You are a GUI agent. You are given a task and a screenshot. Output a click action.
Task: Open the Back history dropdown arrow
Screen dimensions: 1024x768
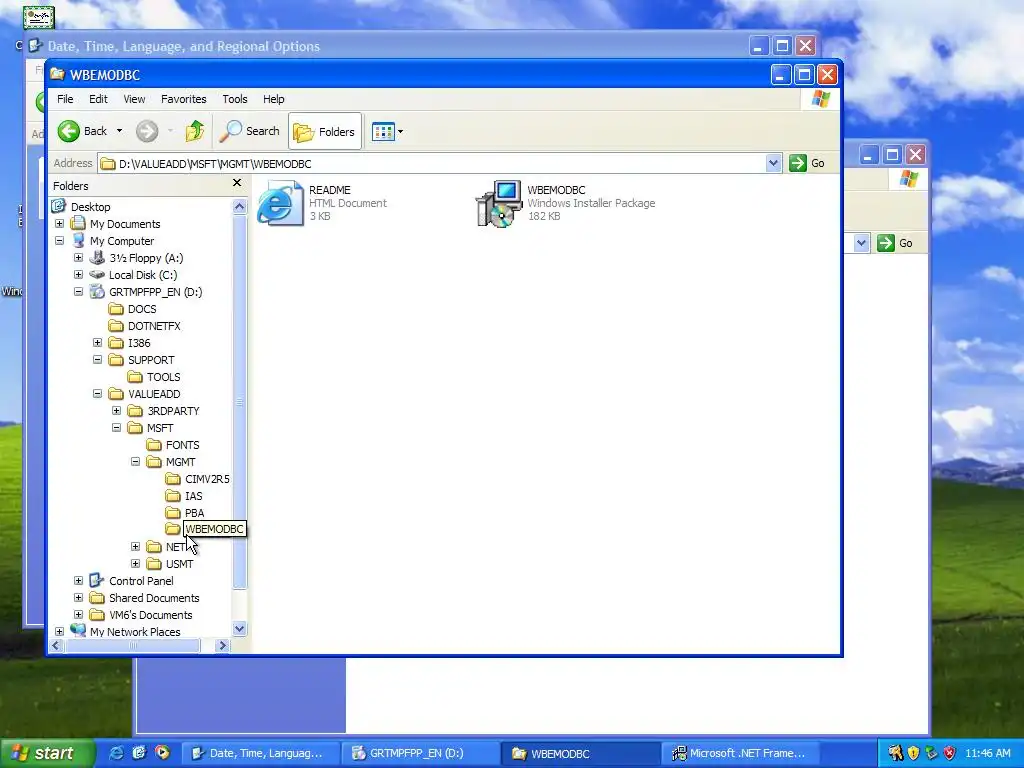[x=119, y=131]
